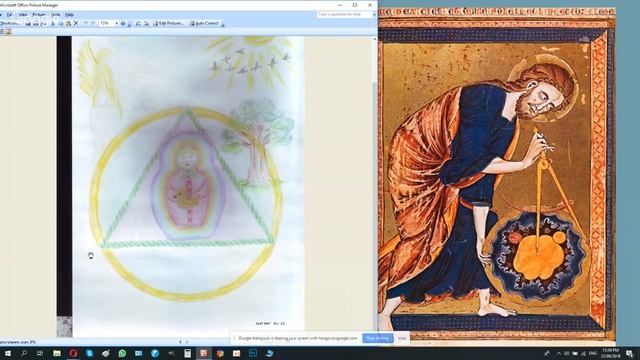The height and width of the screenshot is (360, 640).
Task: Go to the next picture arrow
Action: (x=187, y=342)
